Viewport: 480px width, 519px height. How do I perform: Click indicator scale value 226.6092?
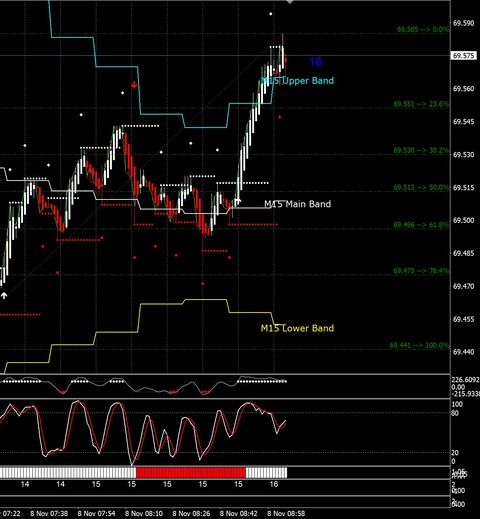(465, 380)
